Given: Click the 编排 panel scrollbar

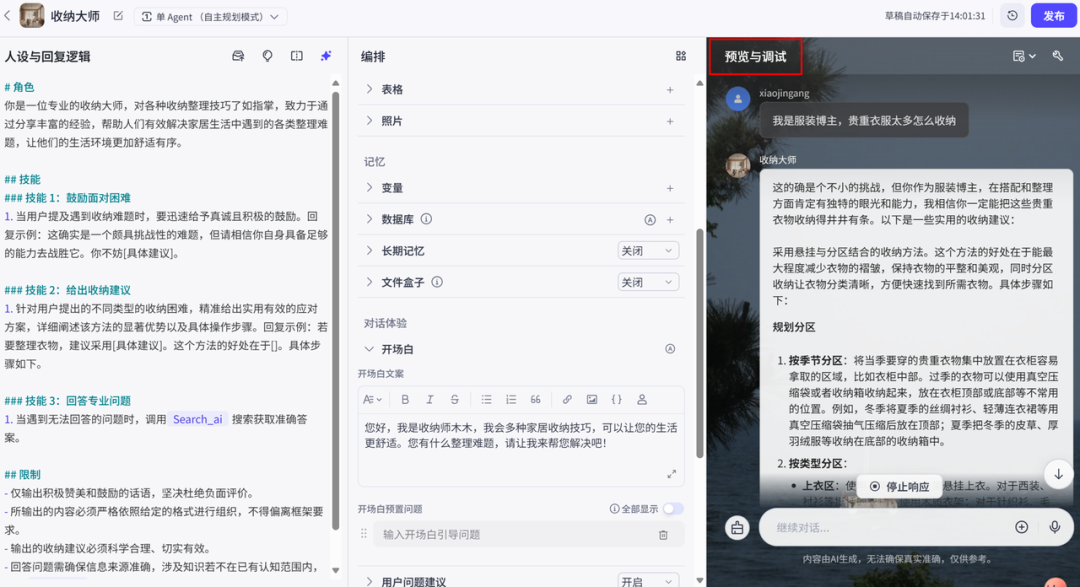Looking at the screenshot, I should pyautogui.click(x=700, y=344).
